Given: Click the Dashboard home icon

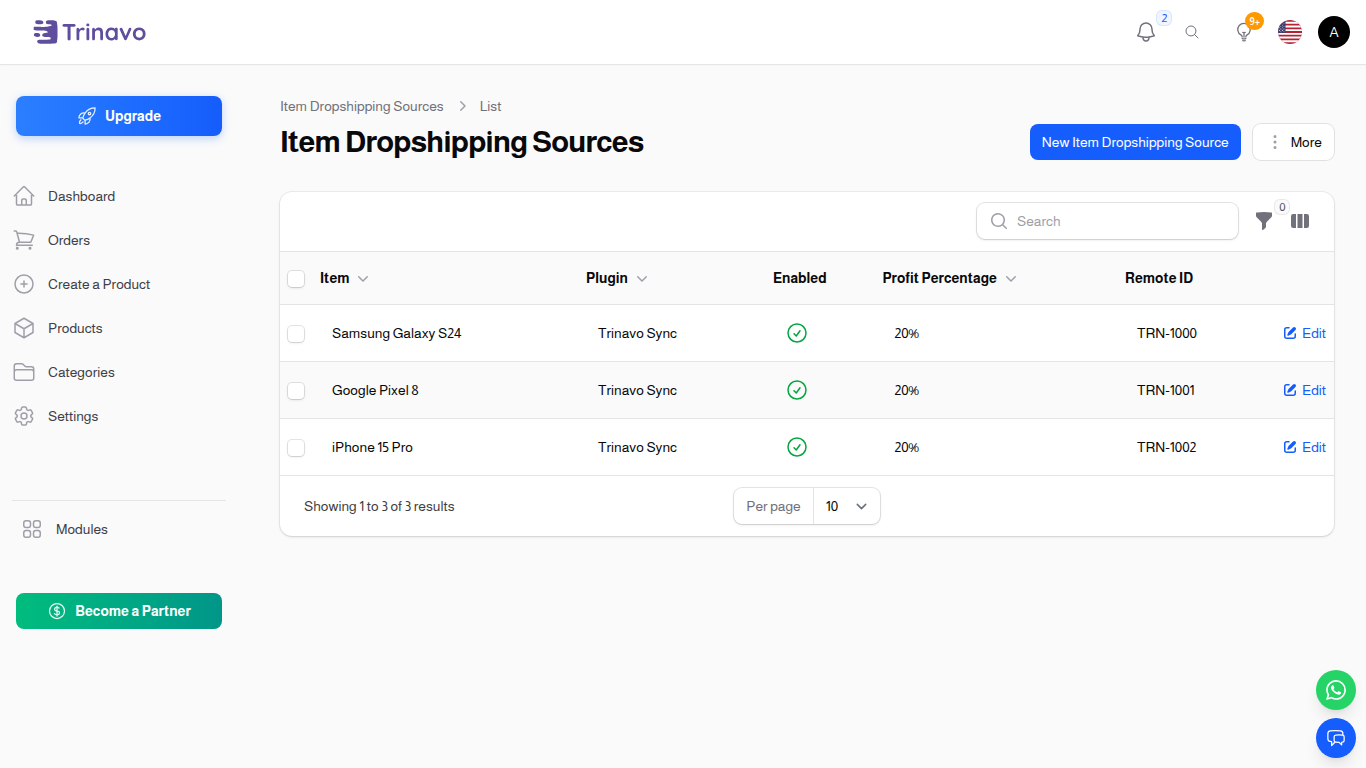Looking at the screenshot, I should click(x=24, y=196).
